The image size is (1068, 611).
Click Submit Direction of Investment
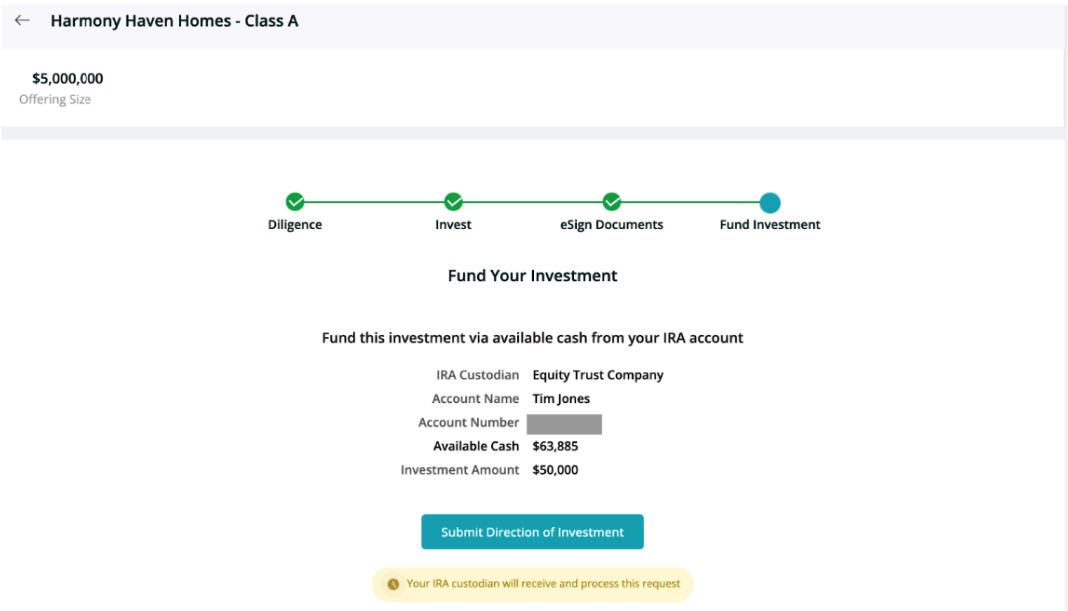click(x=532, y=531)
